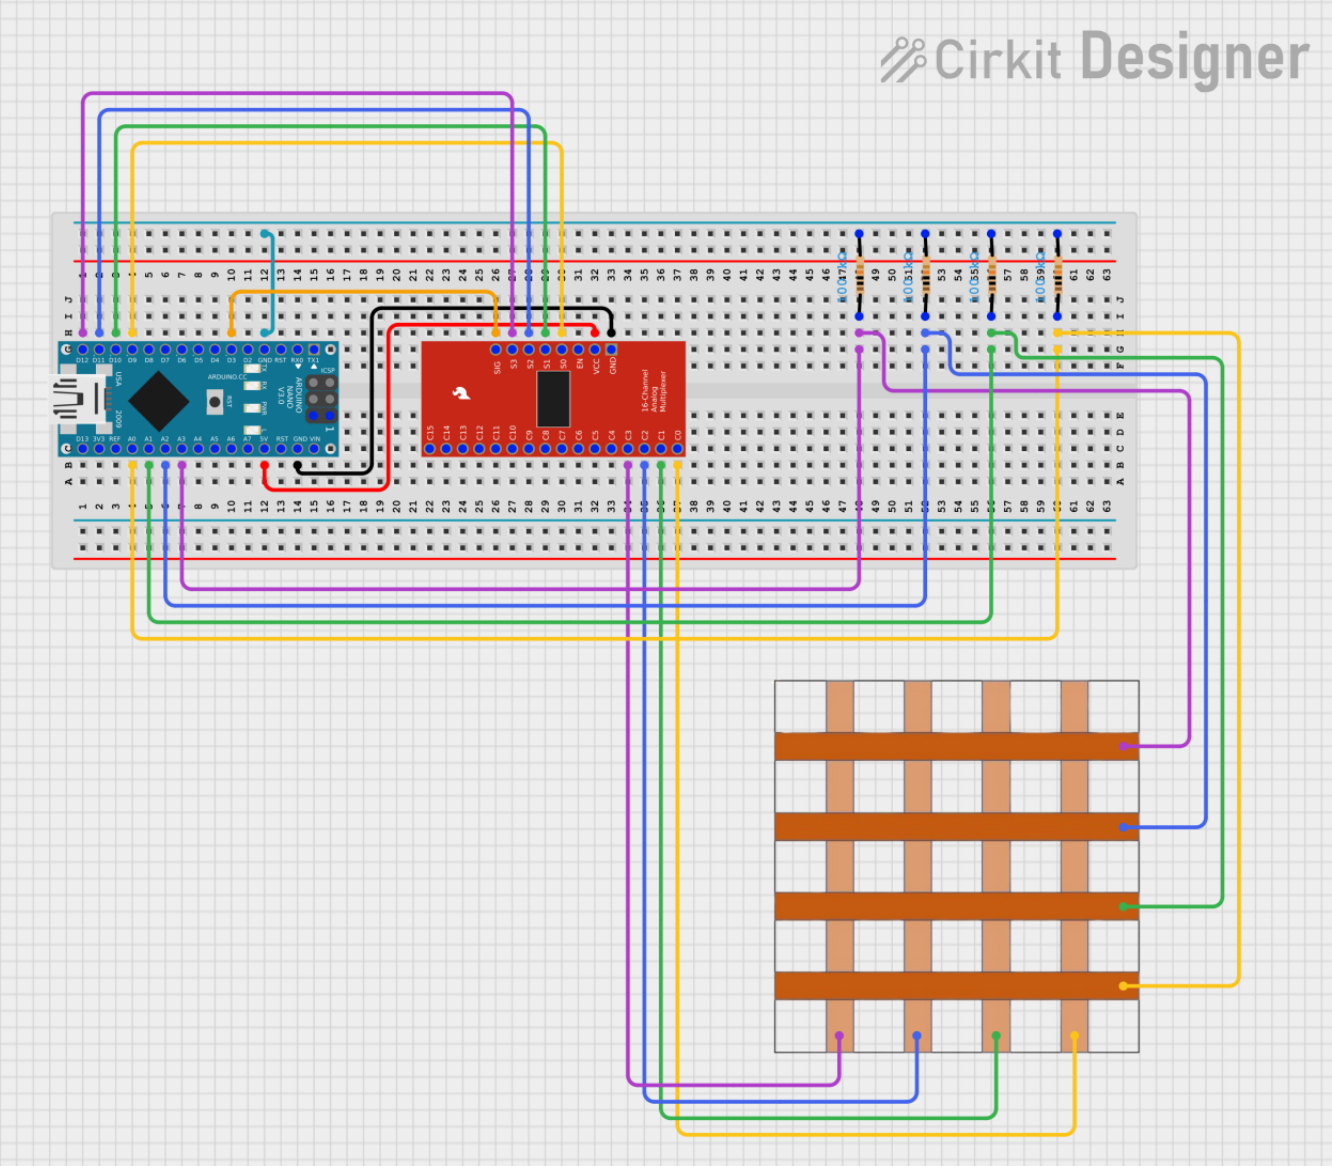Click the green wire endpoint on matrix column
1332x1166 pixels.
click(x=996, y=1036)
